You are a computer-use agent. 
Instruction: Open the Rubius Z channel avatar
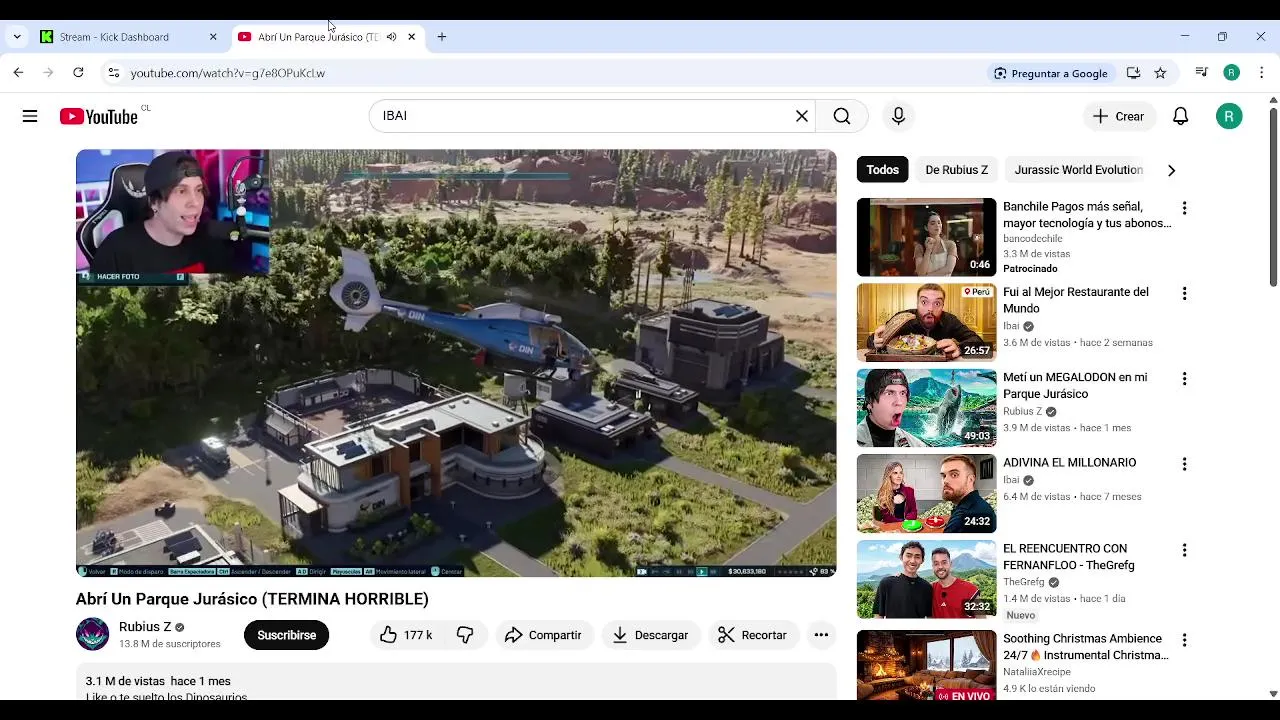(93, 634)
